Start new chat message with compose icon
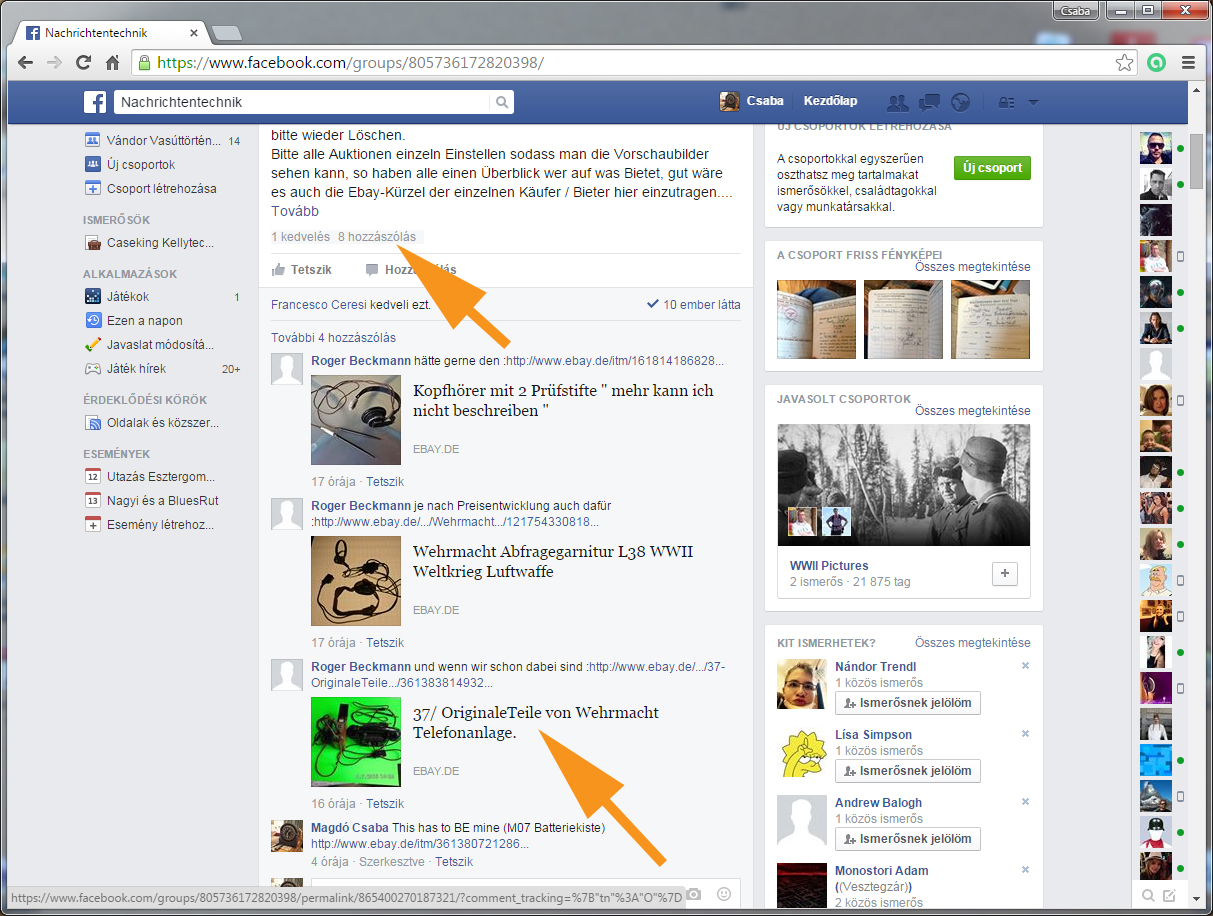 point(1169,895)
